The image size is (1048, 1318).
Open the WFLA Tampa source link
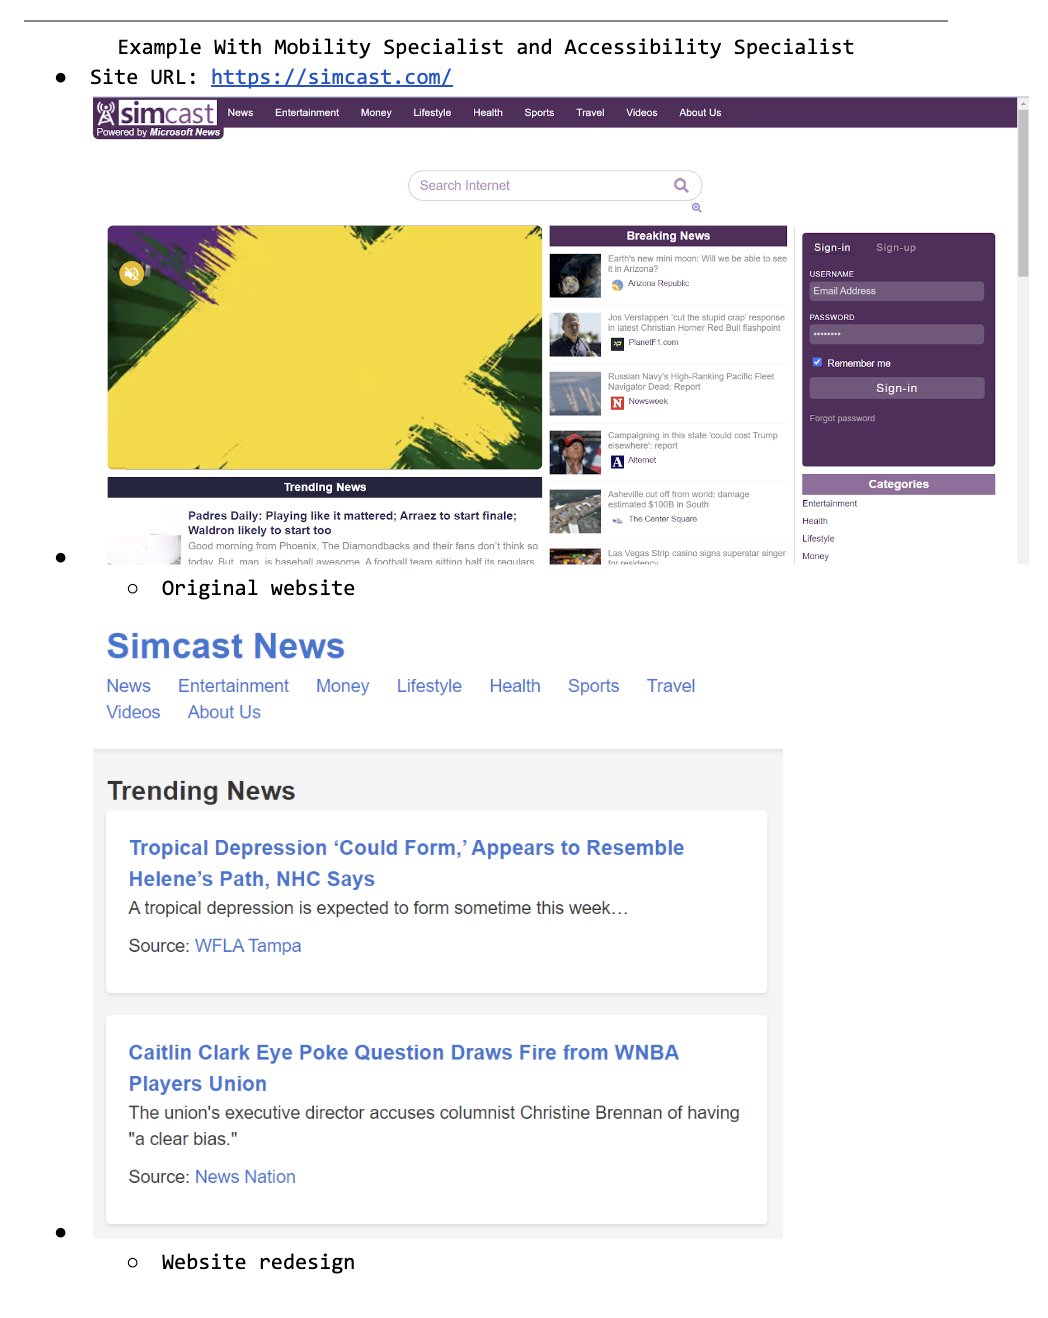point(248,946)
